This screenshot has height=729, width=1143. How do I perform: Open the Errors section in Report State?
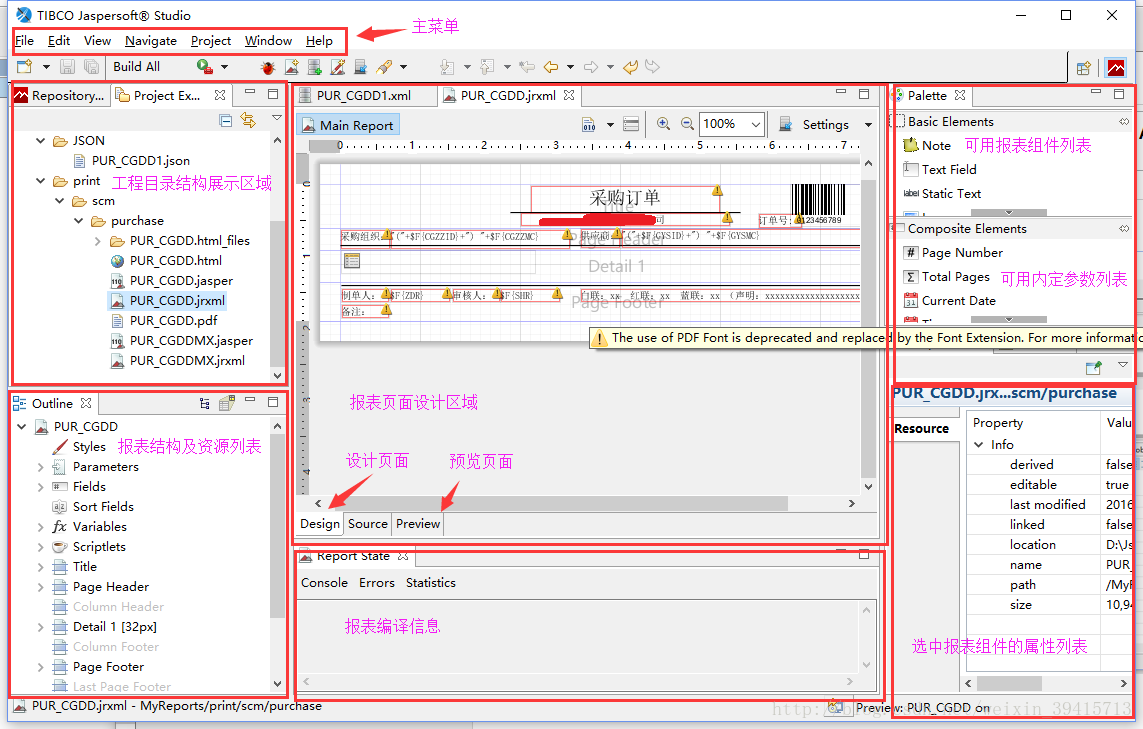click(377, 582)
